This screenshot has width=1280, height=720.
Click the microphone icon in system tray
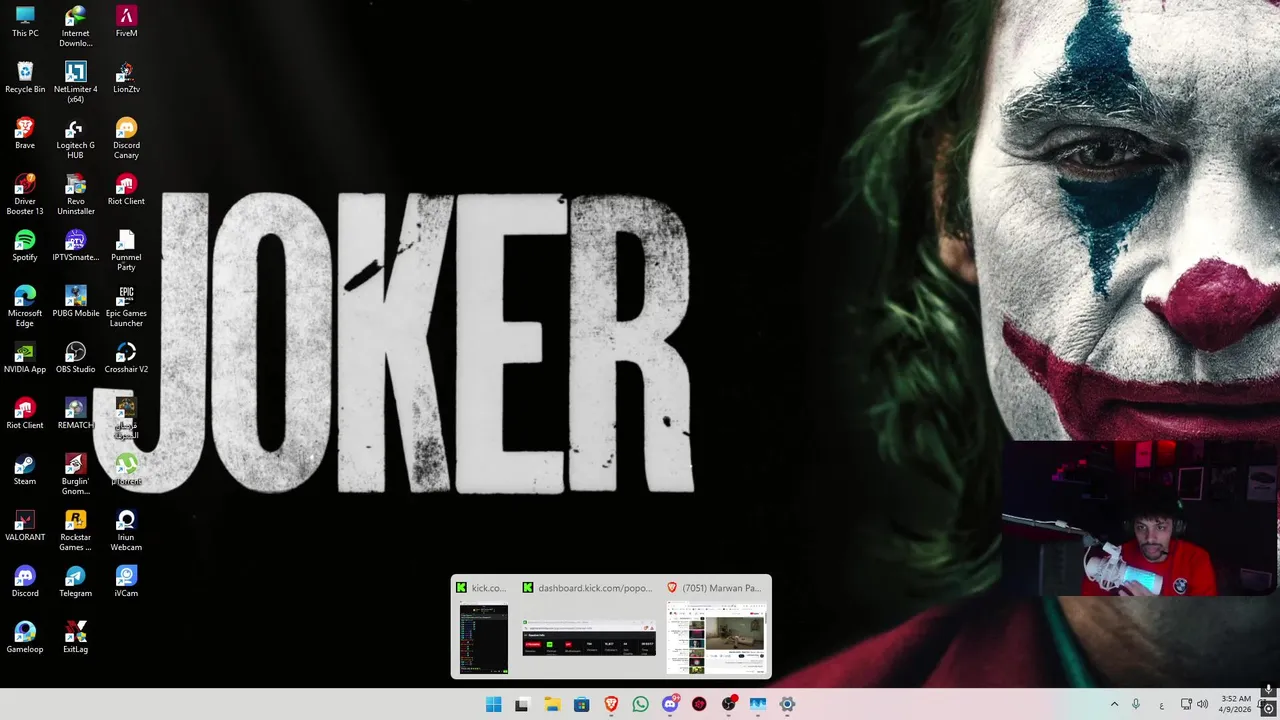(x=1136, y=704)
